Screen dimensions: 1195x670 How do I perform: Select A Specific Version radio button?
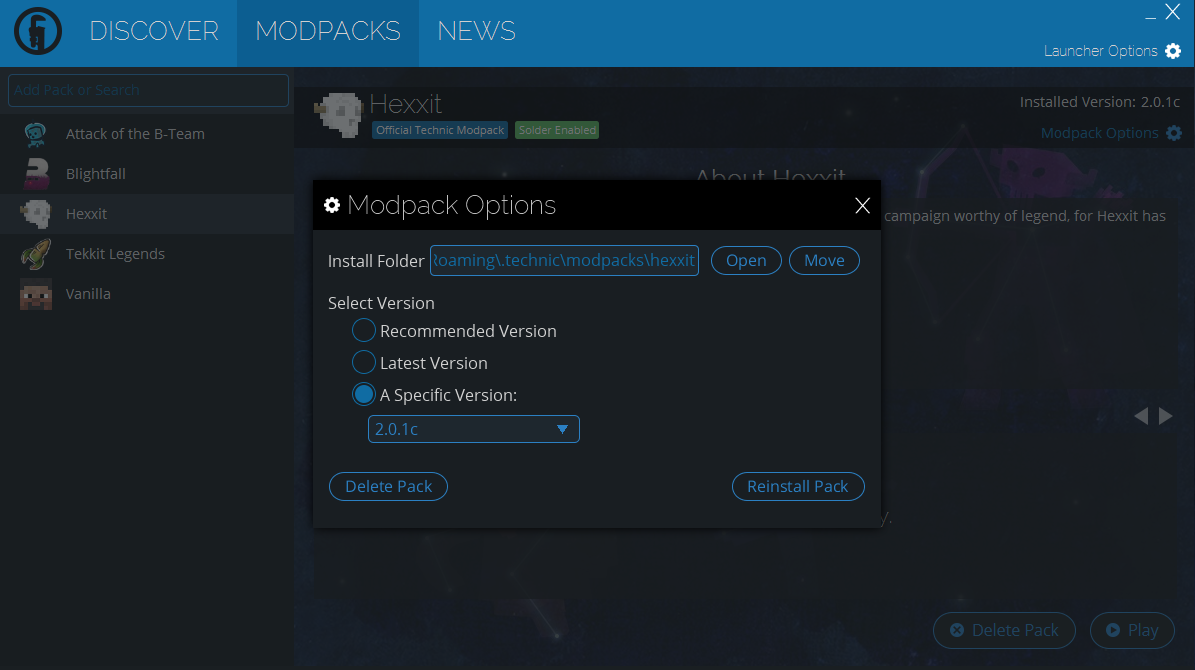(x=364, y=395)
